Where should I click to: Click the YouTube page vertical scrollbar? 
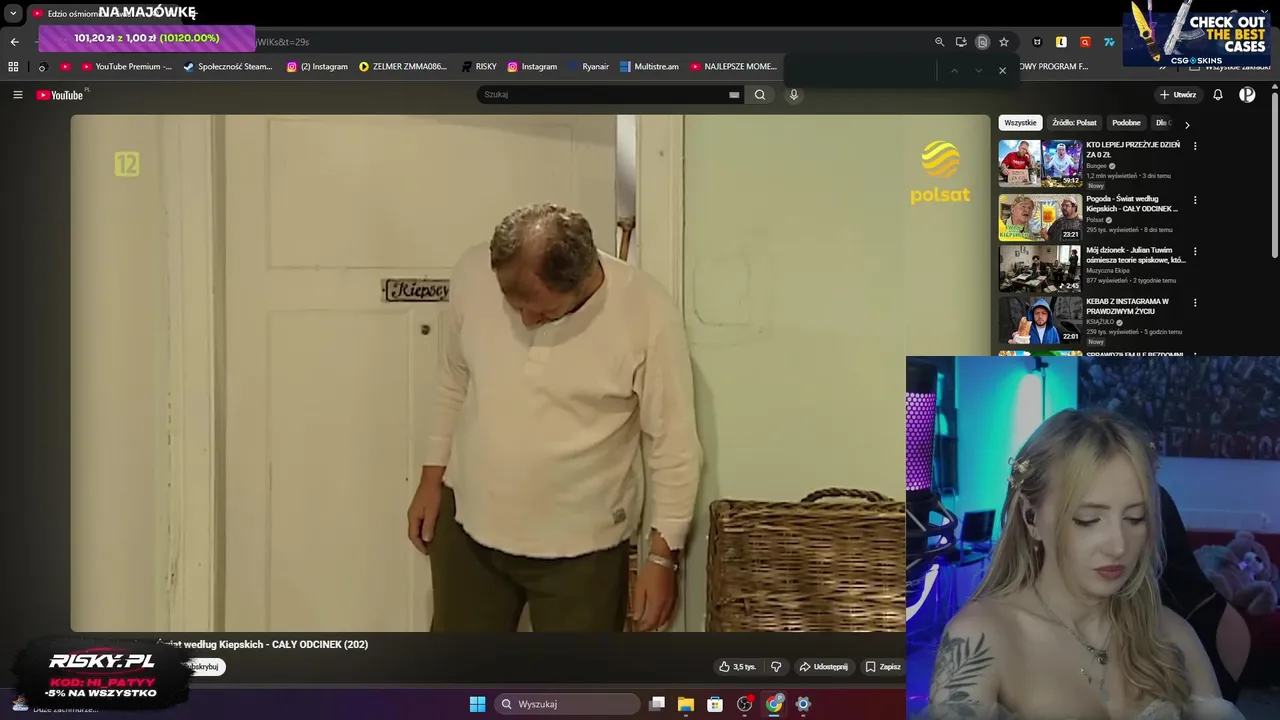coord(1275,175)
